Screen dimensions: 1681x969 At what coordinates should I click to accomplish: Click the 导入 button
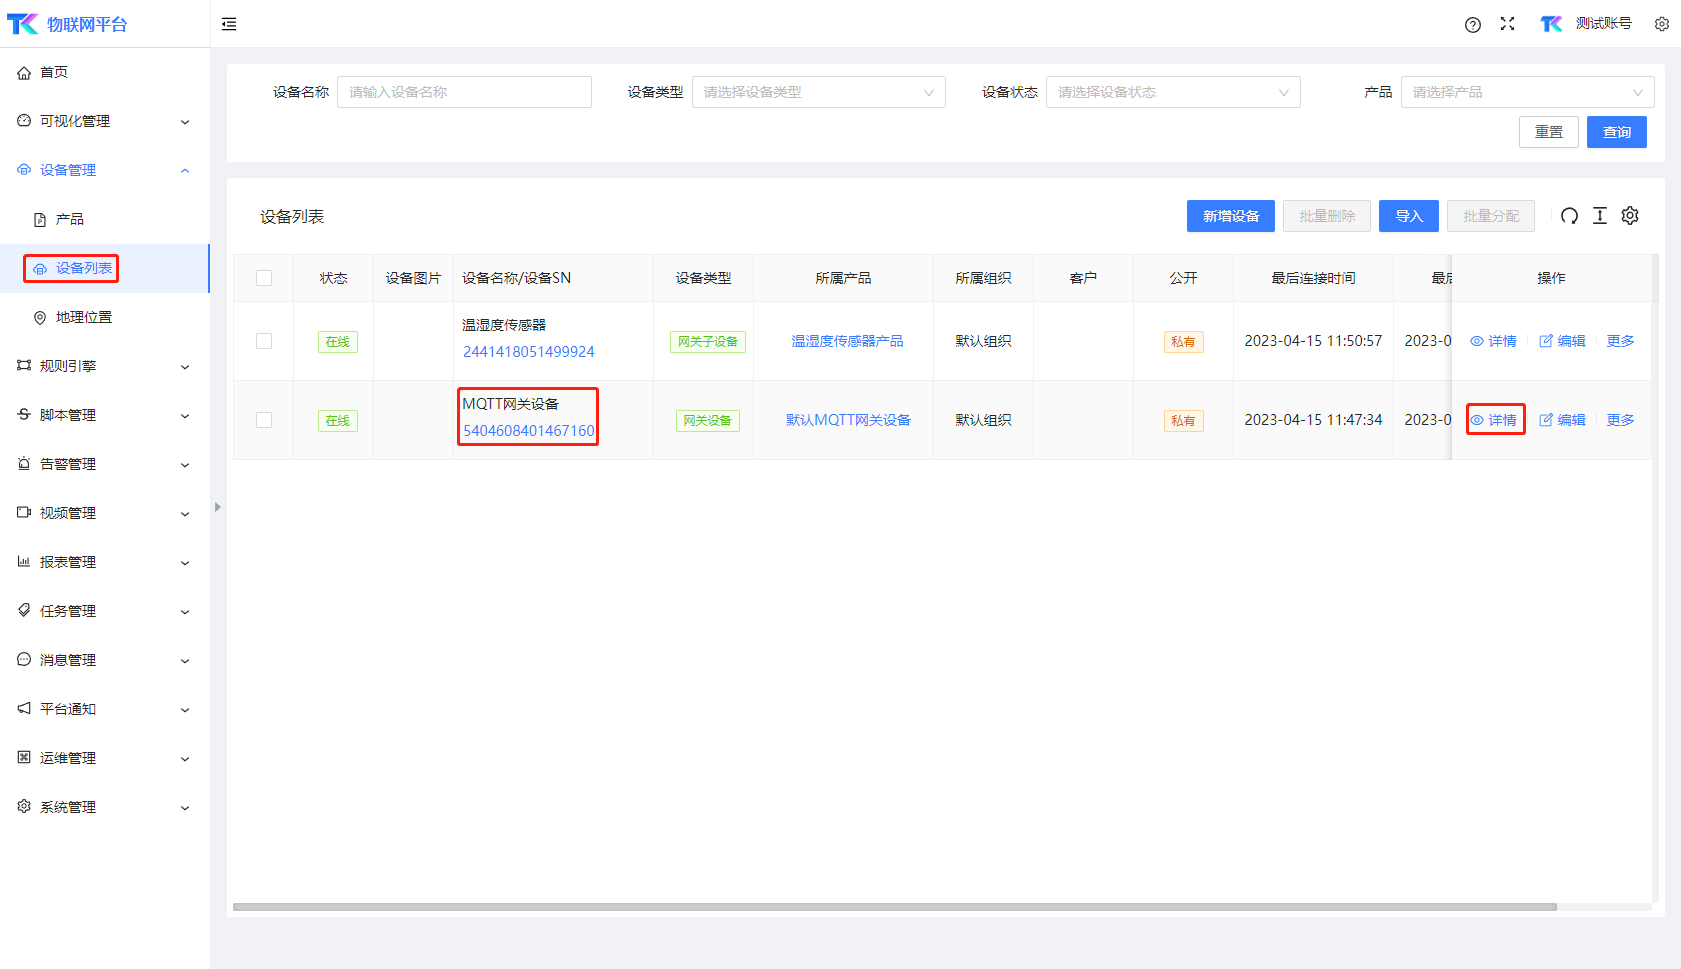(1408, 216)
